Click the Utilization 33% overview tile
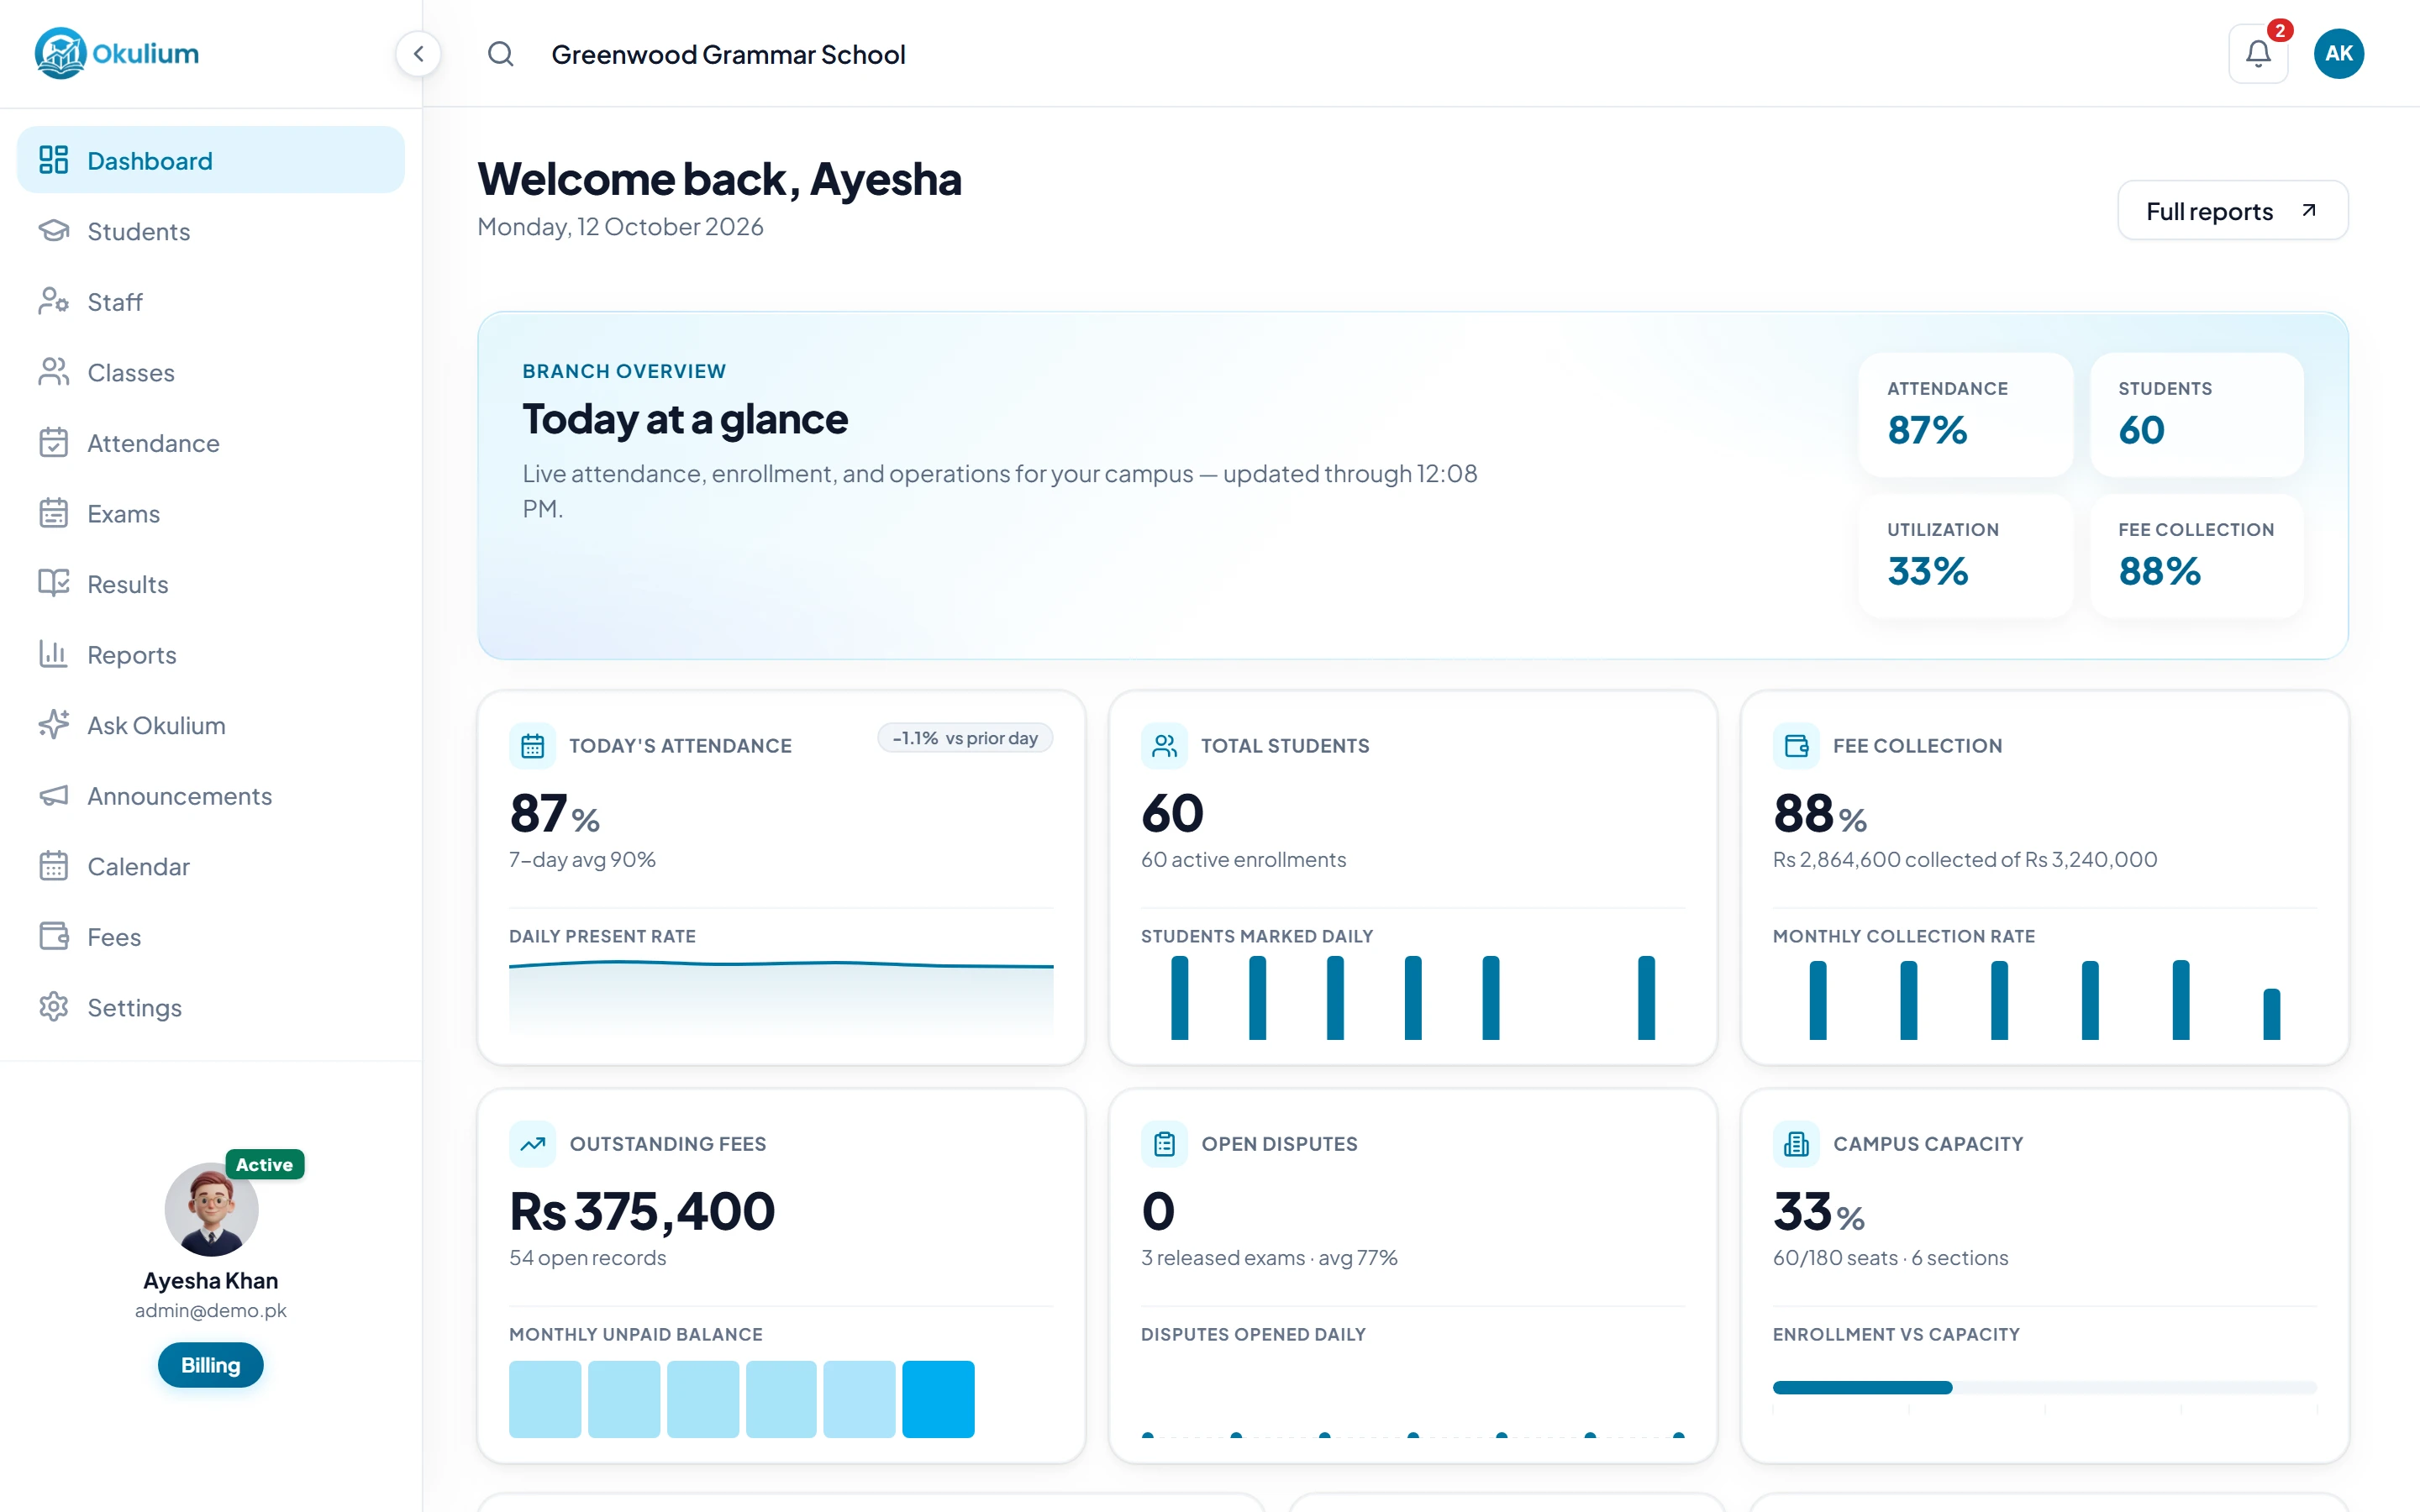 pyautogui.click(x=1965, y=556)
